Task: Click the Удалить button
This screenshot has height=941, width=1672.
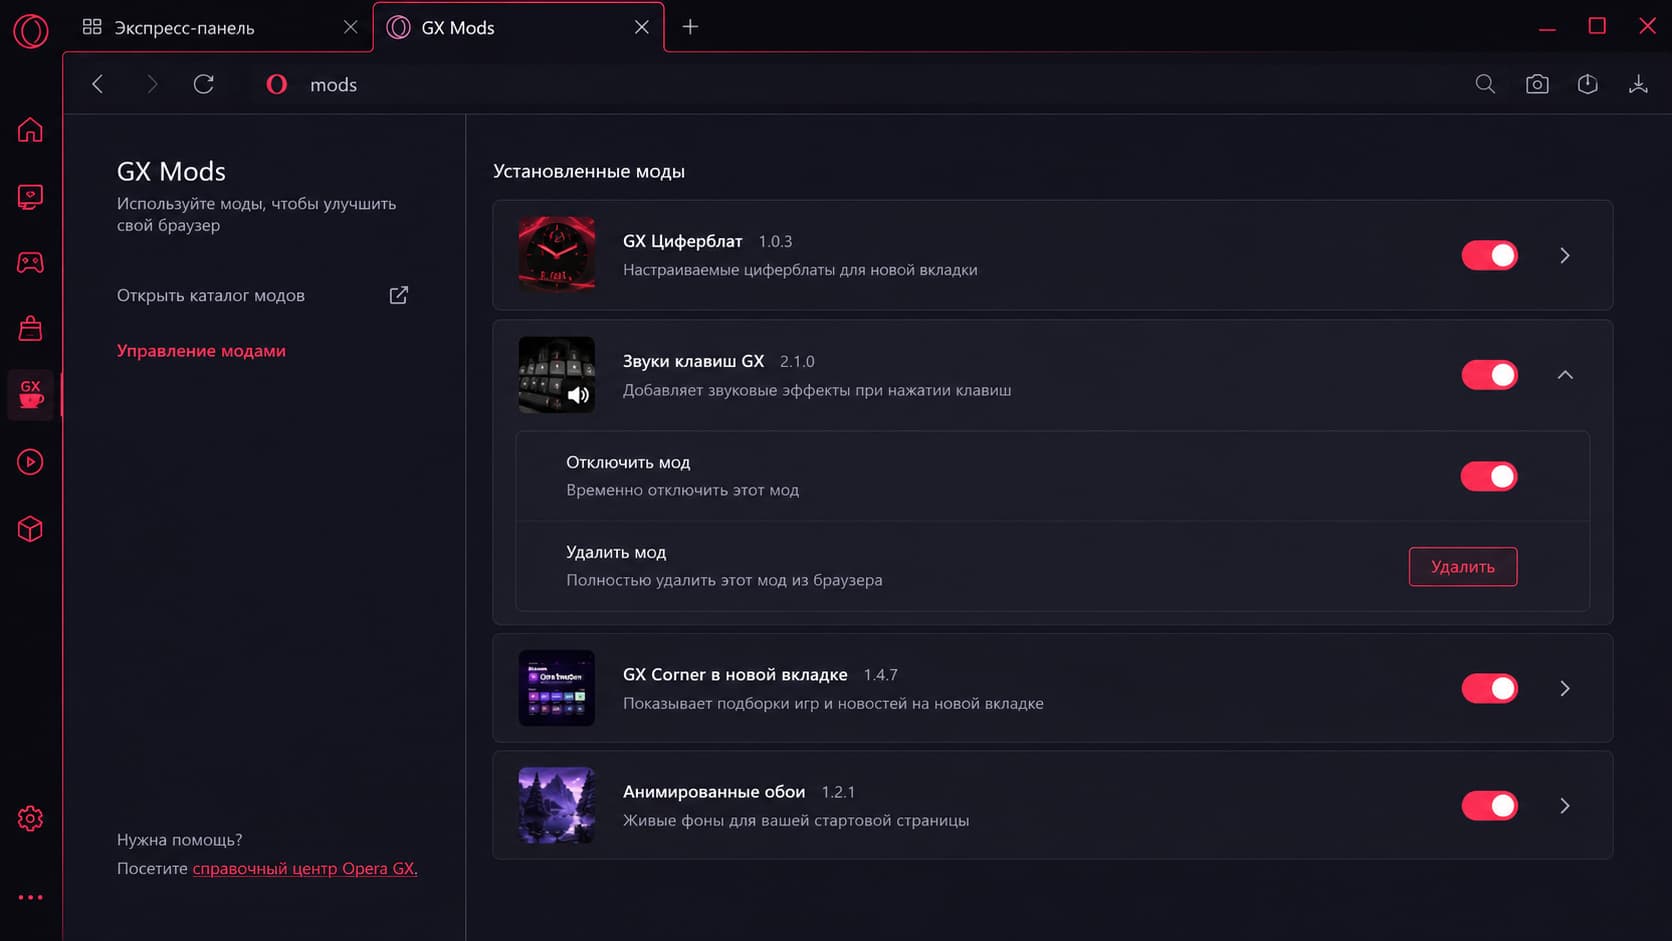Action: tap(1463, 566)
